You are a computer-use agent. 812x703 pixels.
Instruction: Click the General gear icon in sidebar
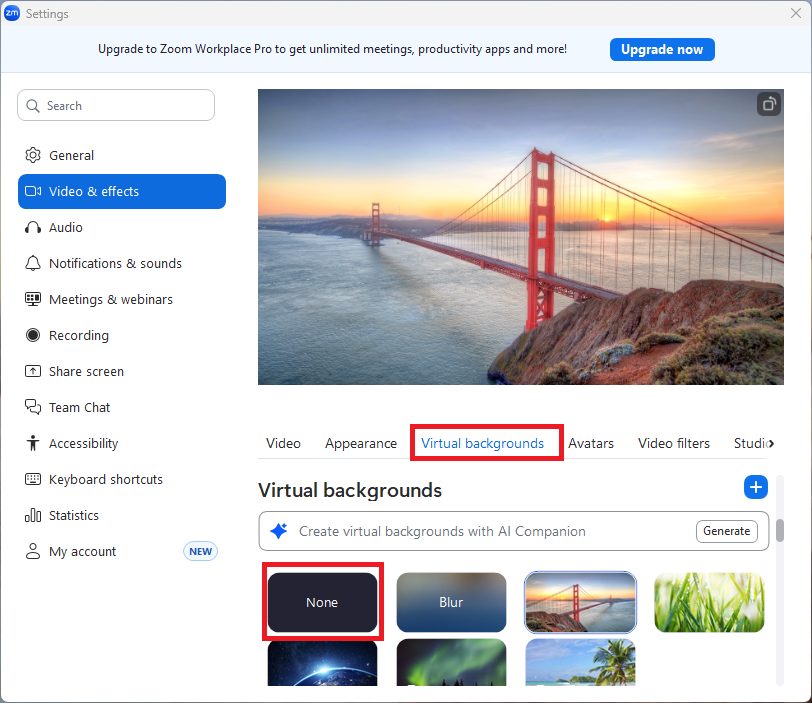[x=33, y=156]
